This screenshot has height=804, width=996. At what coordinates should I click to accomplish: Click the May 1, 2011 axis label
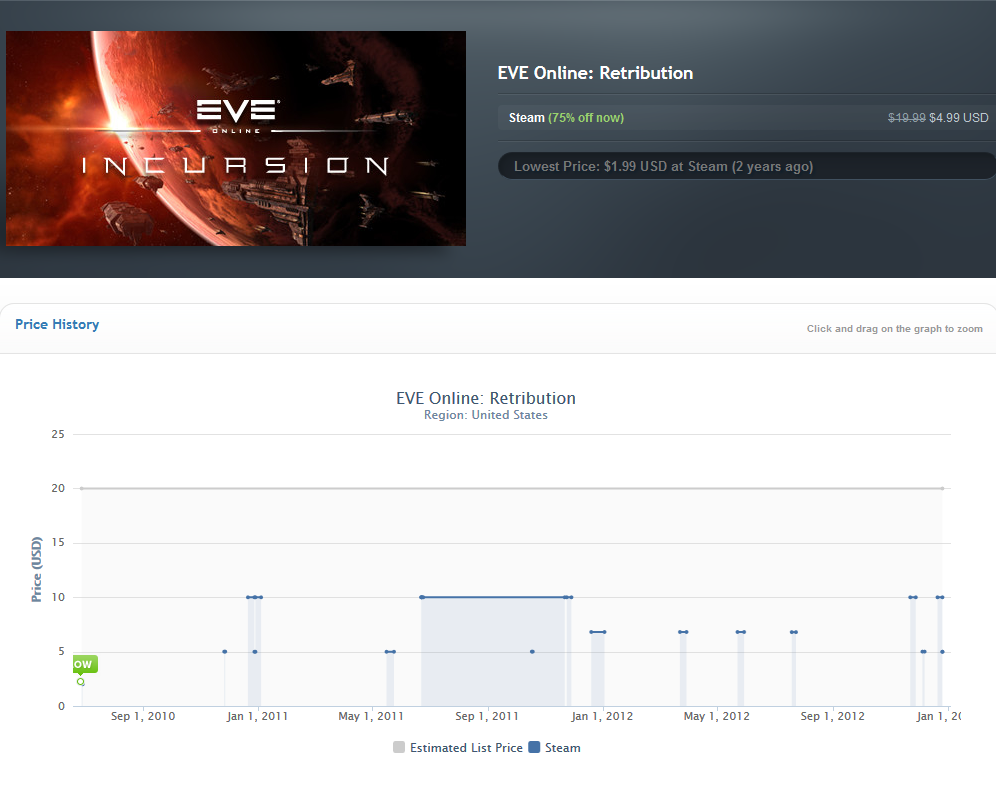pos(371,716)
